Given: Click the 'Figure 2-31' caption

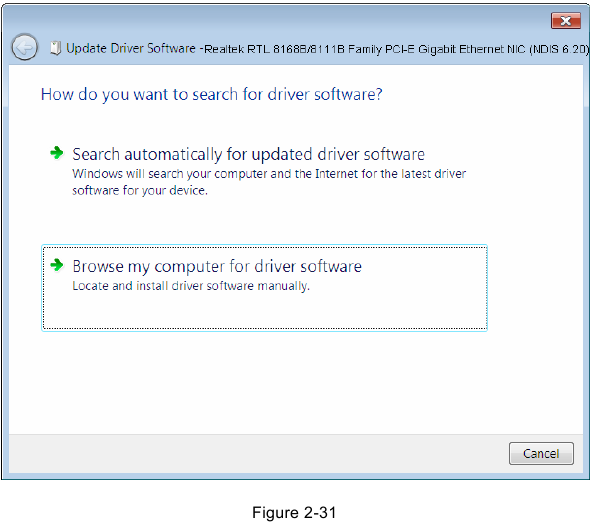Looking at the screenshot, I should click(294, 512).
